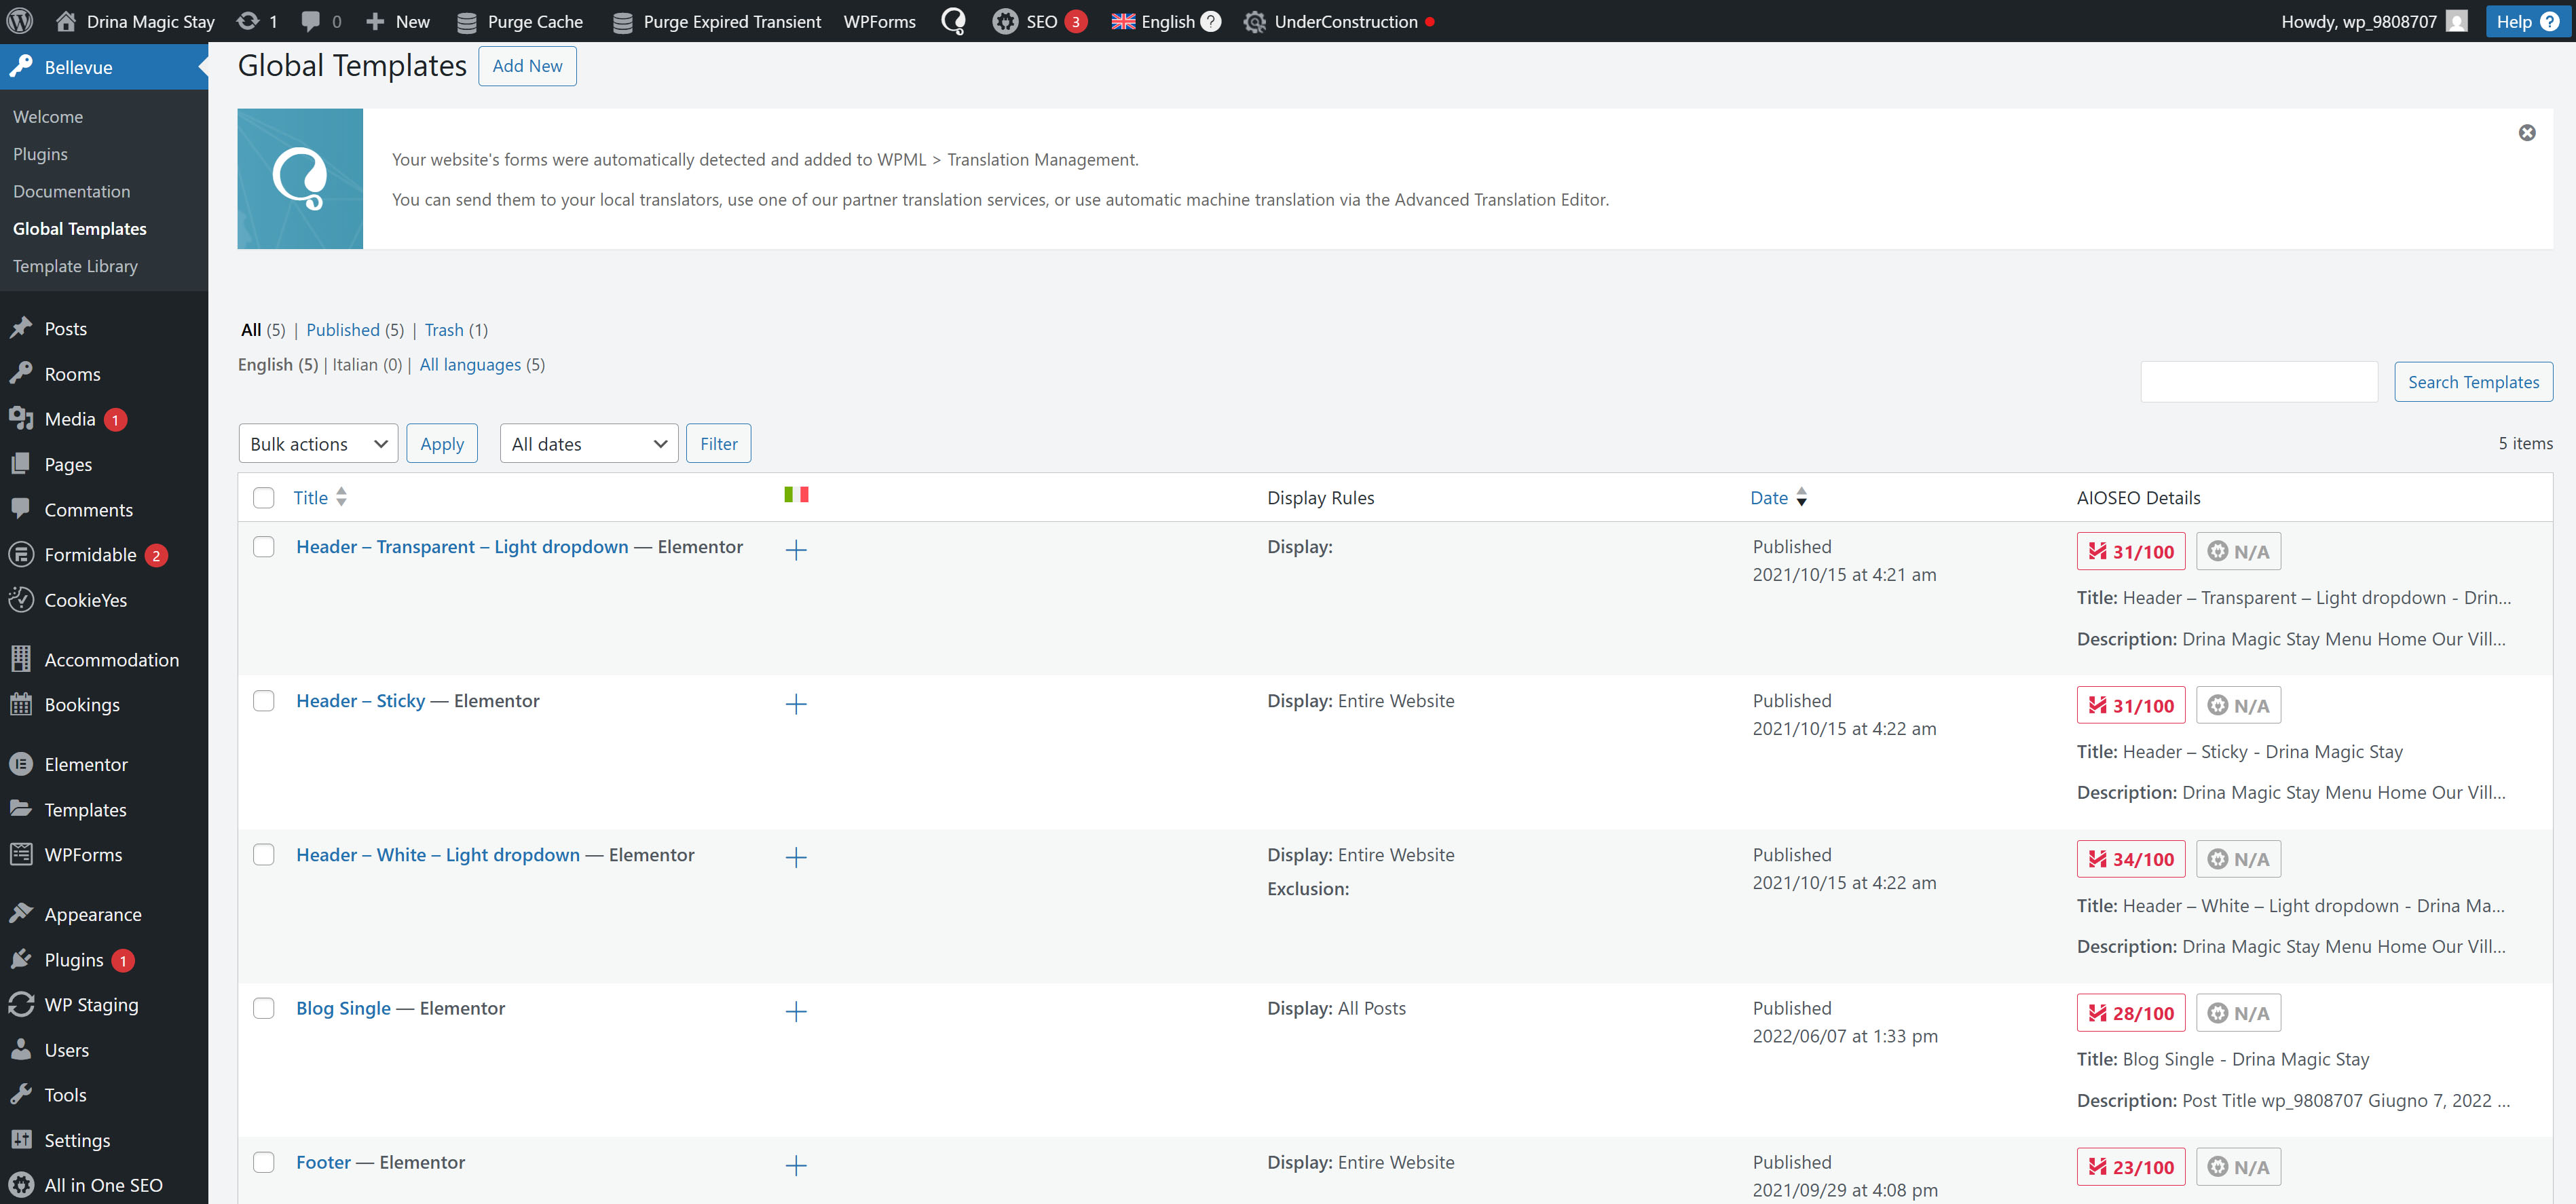Click AIOSEO score 34/100 badge
Image resolution: width=2576 pixels, height=1204 pixels.
coord(2130,859)
